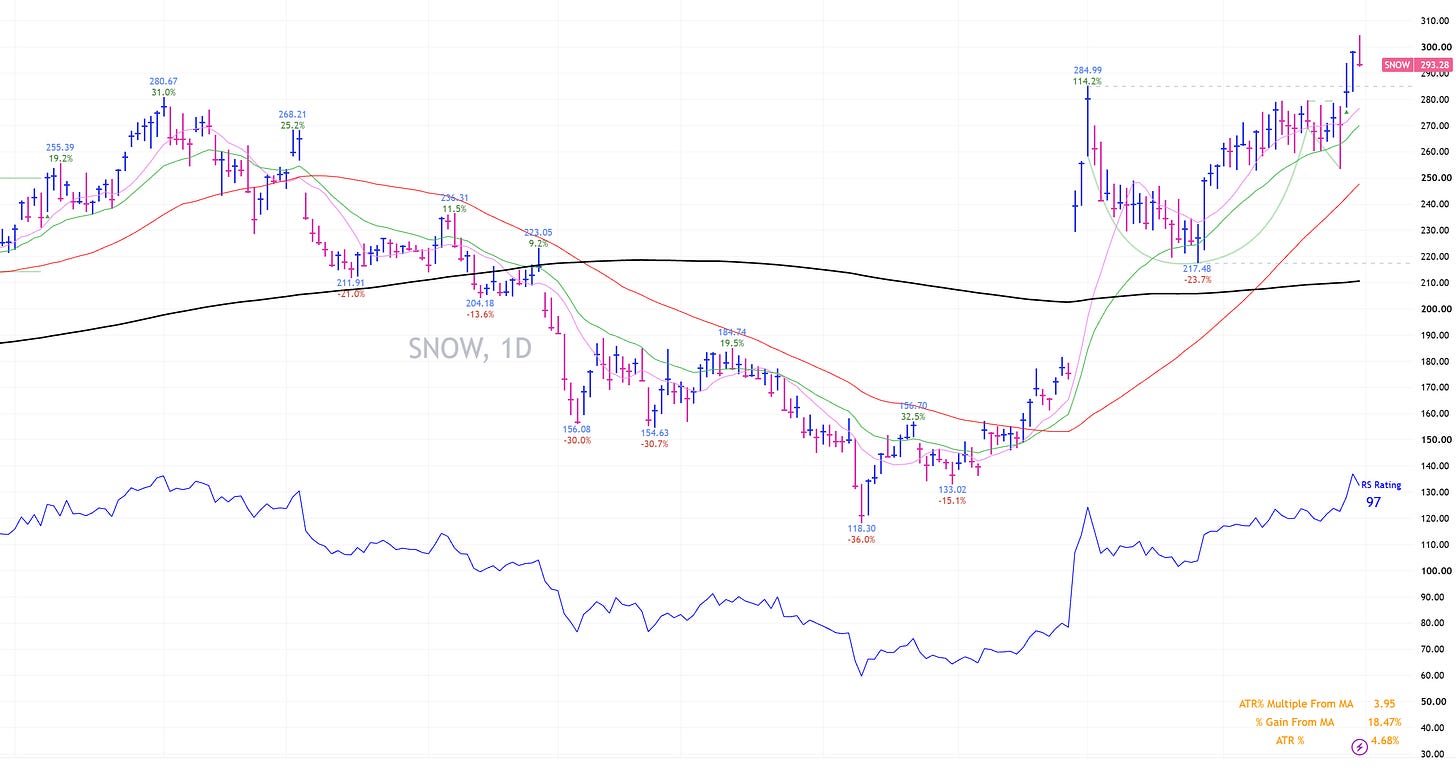Screen dimensions: 1456x771
Task: Select the -23.7% decline label
Action: pos(1196,280)
